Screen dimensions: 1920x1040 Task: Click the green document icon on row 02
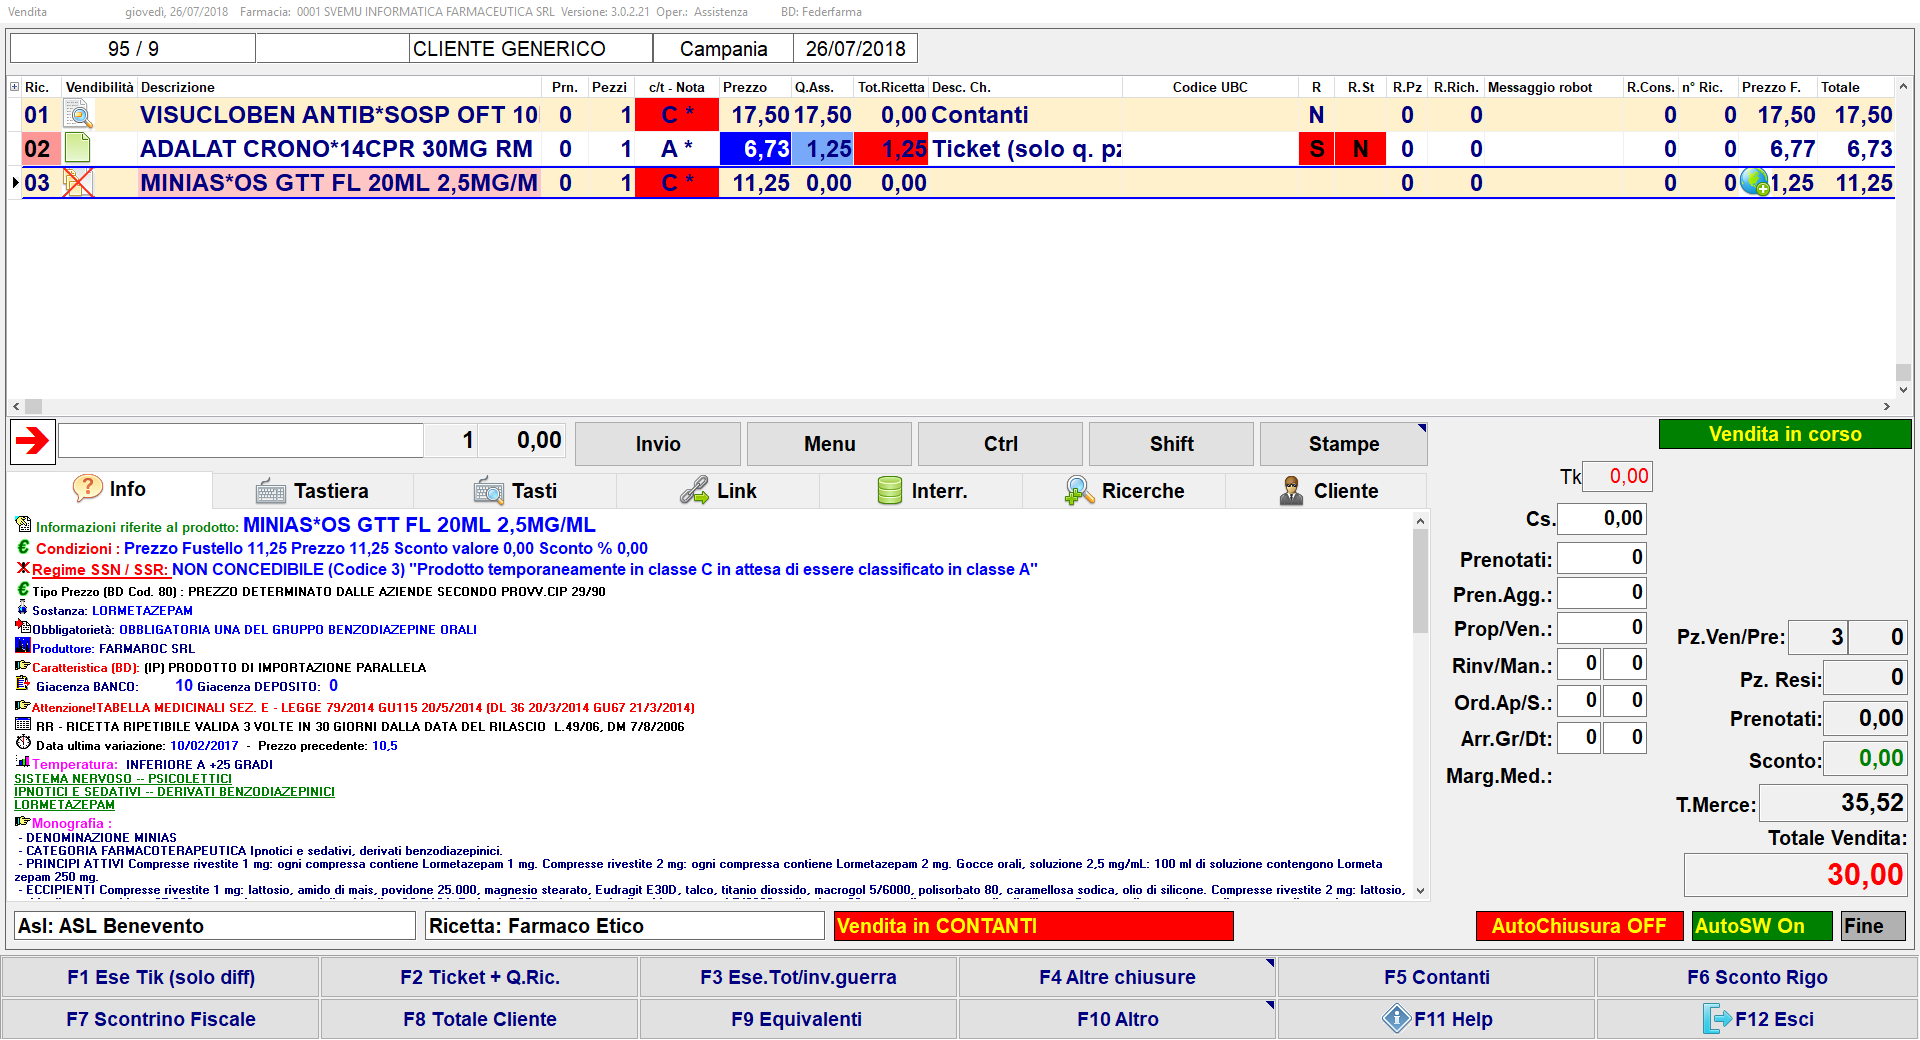pyautogui.click(x=78, y=149)
